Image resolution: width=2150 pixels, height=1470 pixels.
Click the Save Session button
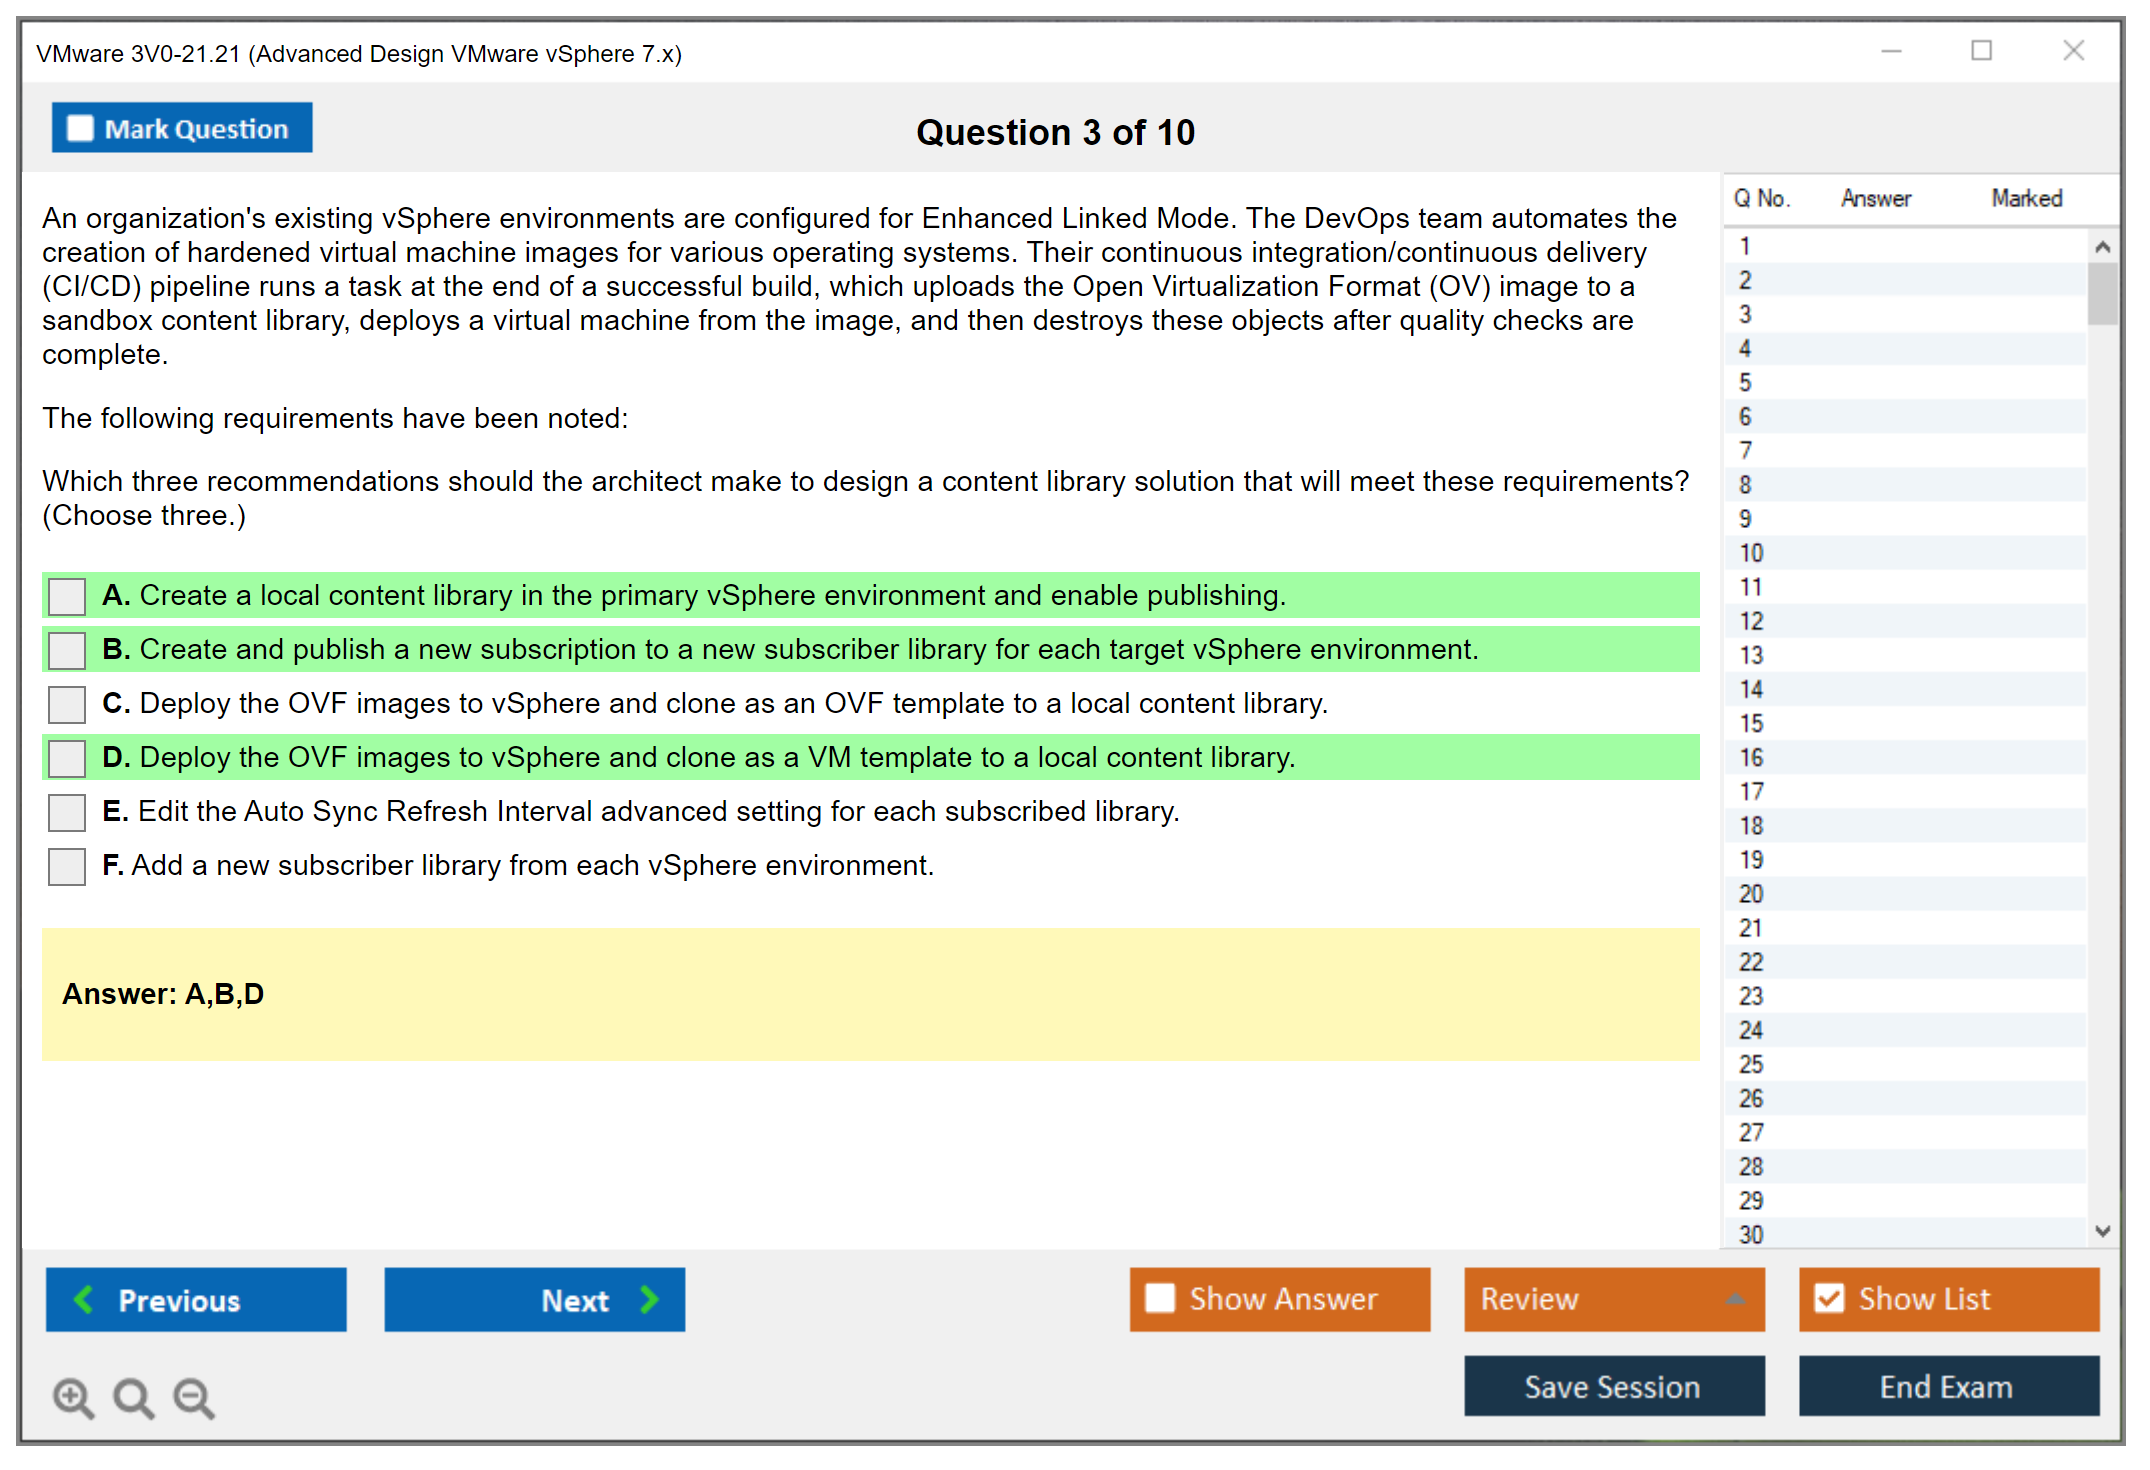click(x=1613, y=1386)
